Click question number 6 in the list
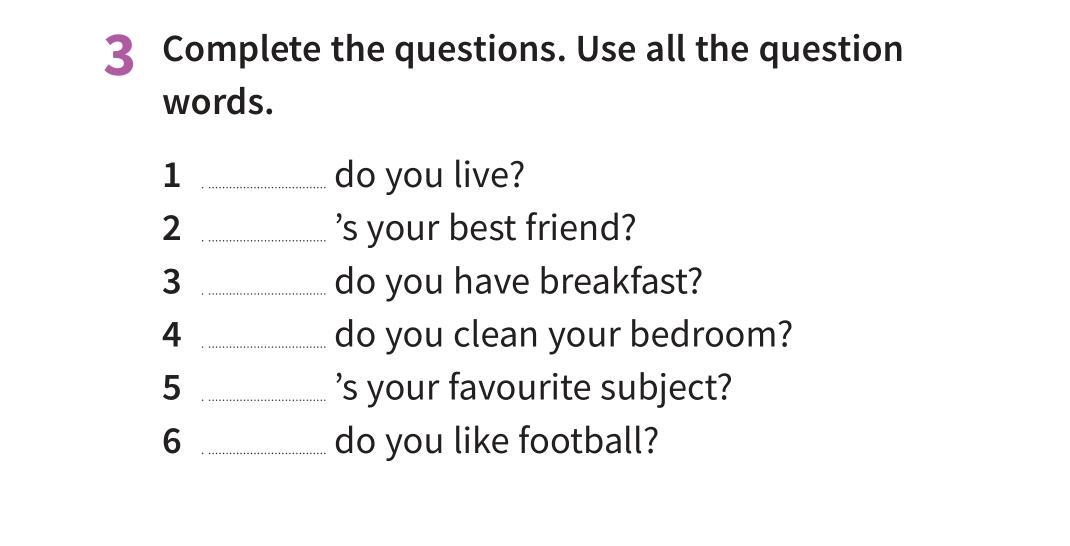This screenshot has height=546, width=1070. [172, 441]
